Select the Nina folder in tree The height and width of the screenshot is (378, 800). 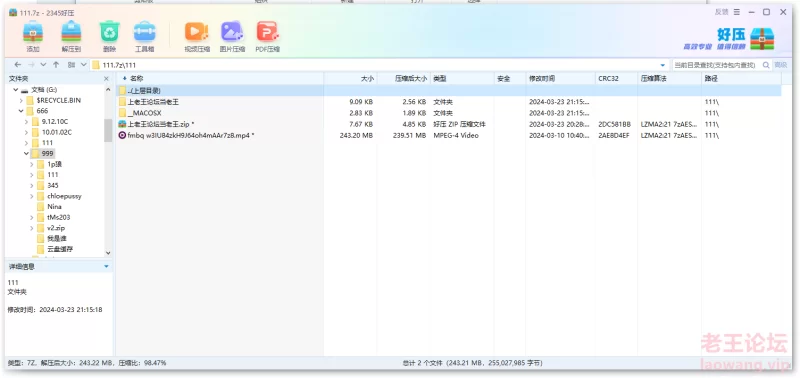54,207
